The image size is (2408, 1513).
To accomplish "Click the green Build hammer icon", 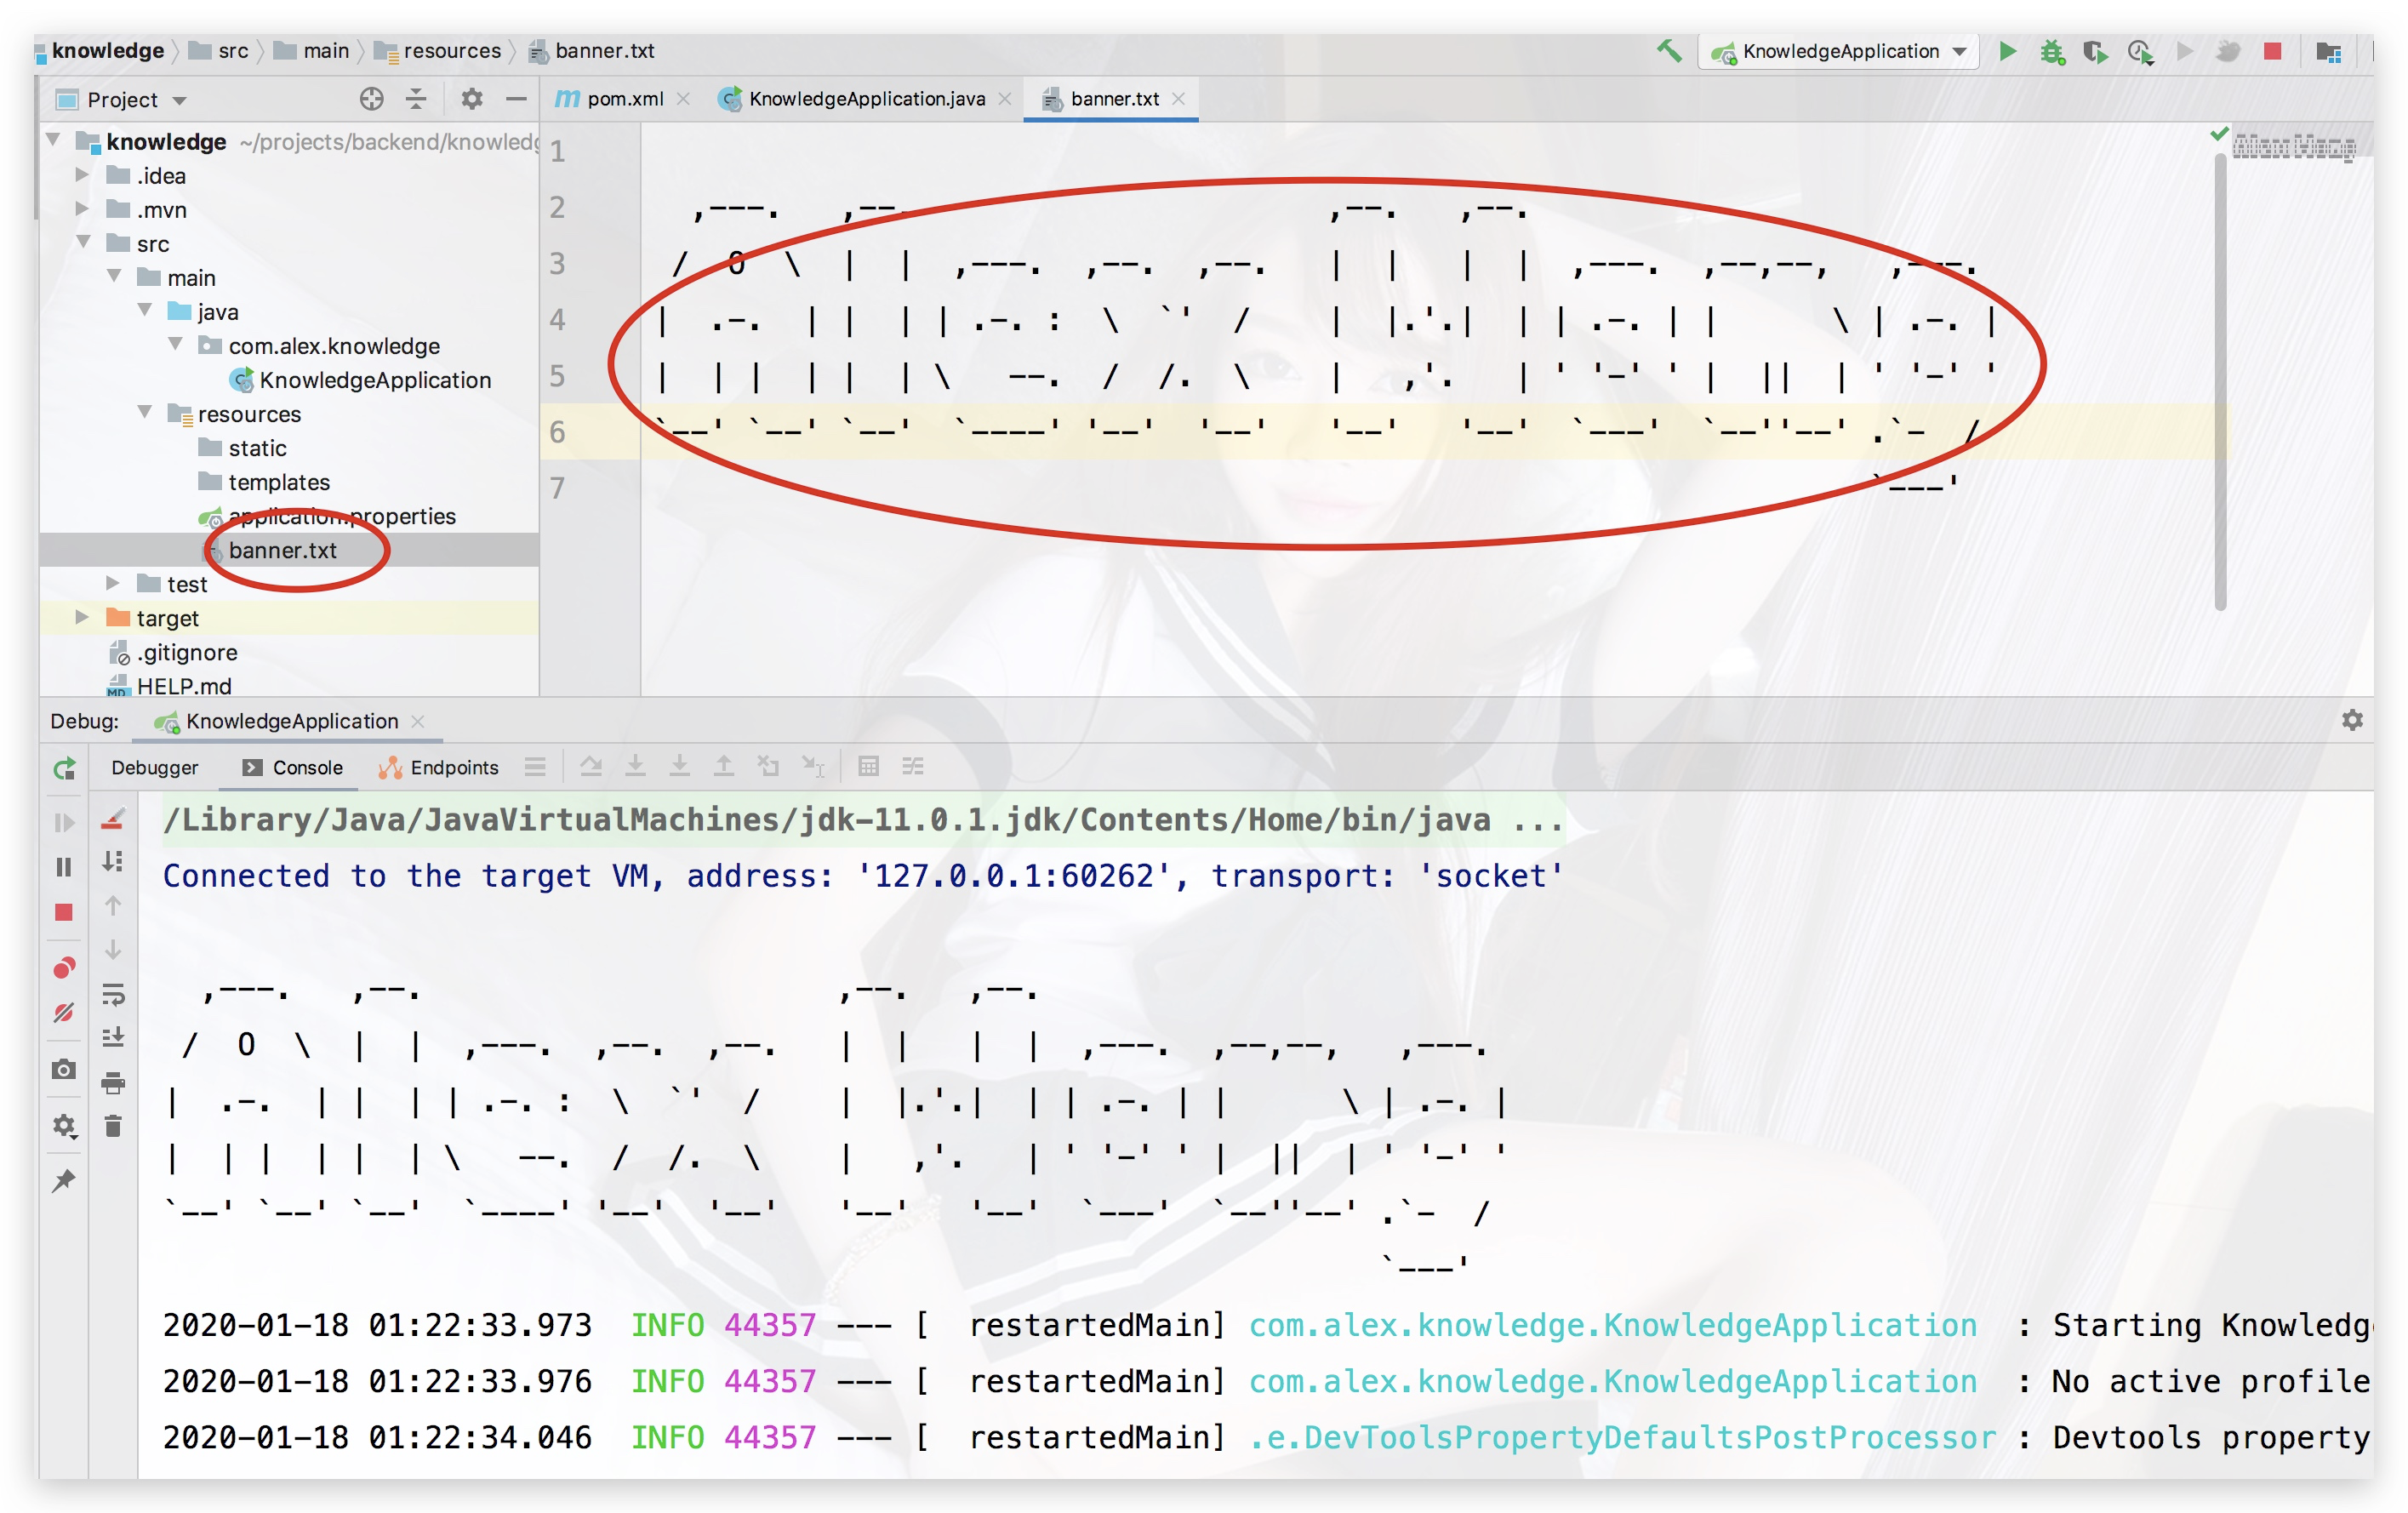I will pos(1668,50).
